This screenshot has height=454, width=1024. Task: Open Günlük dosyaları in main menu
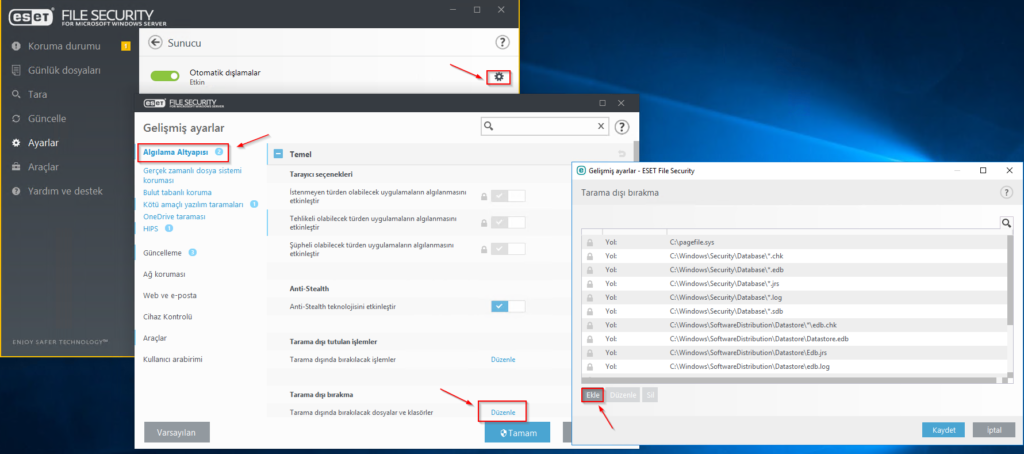click(x=64, y=70)
